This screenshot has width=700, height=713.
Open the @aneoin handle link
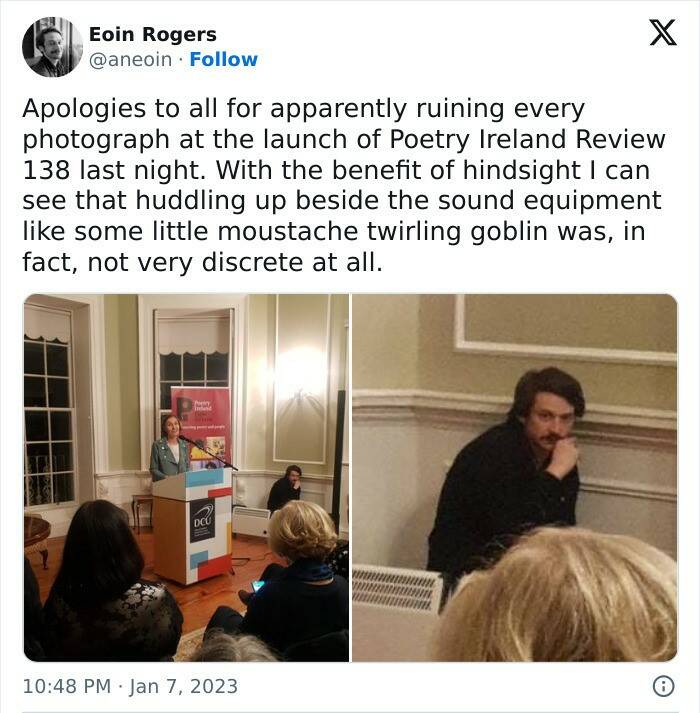(x=132, y=59)
